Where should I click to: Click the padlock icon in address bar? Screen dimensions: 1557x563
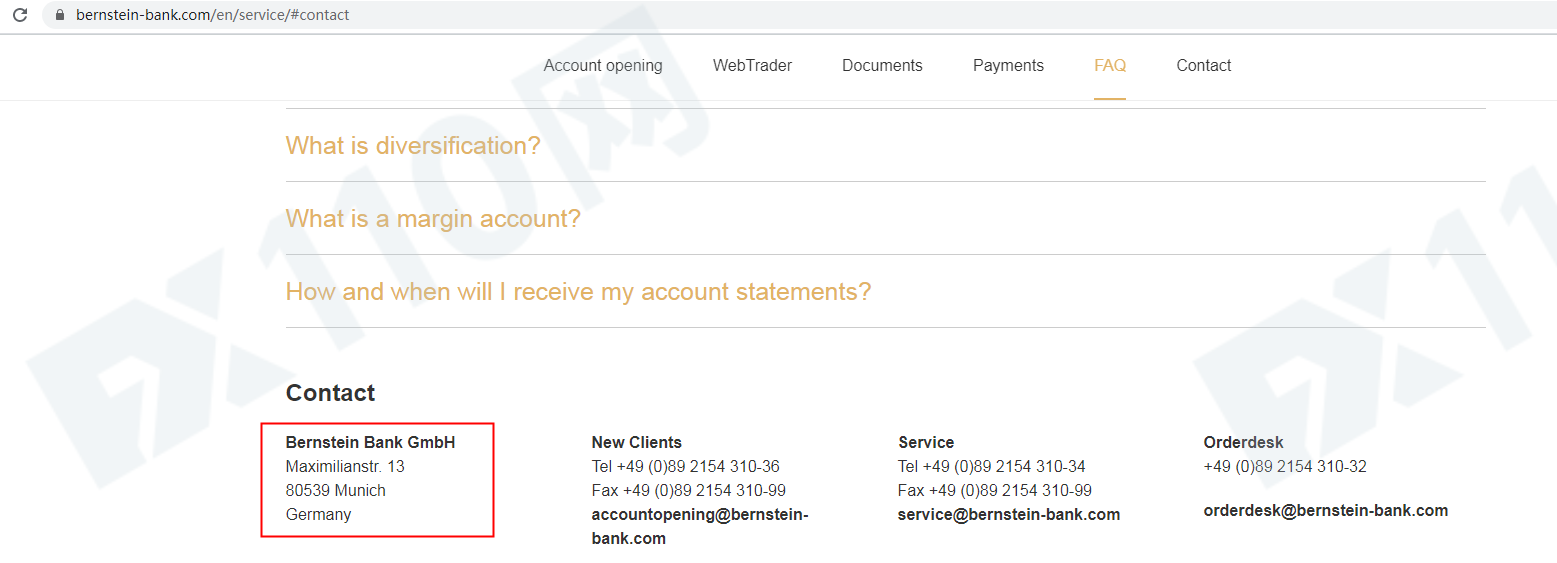[60, 15]
